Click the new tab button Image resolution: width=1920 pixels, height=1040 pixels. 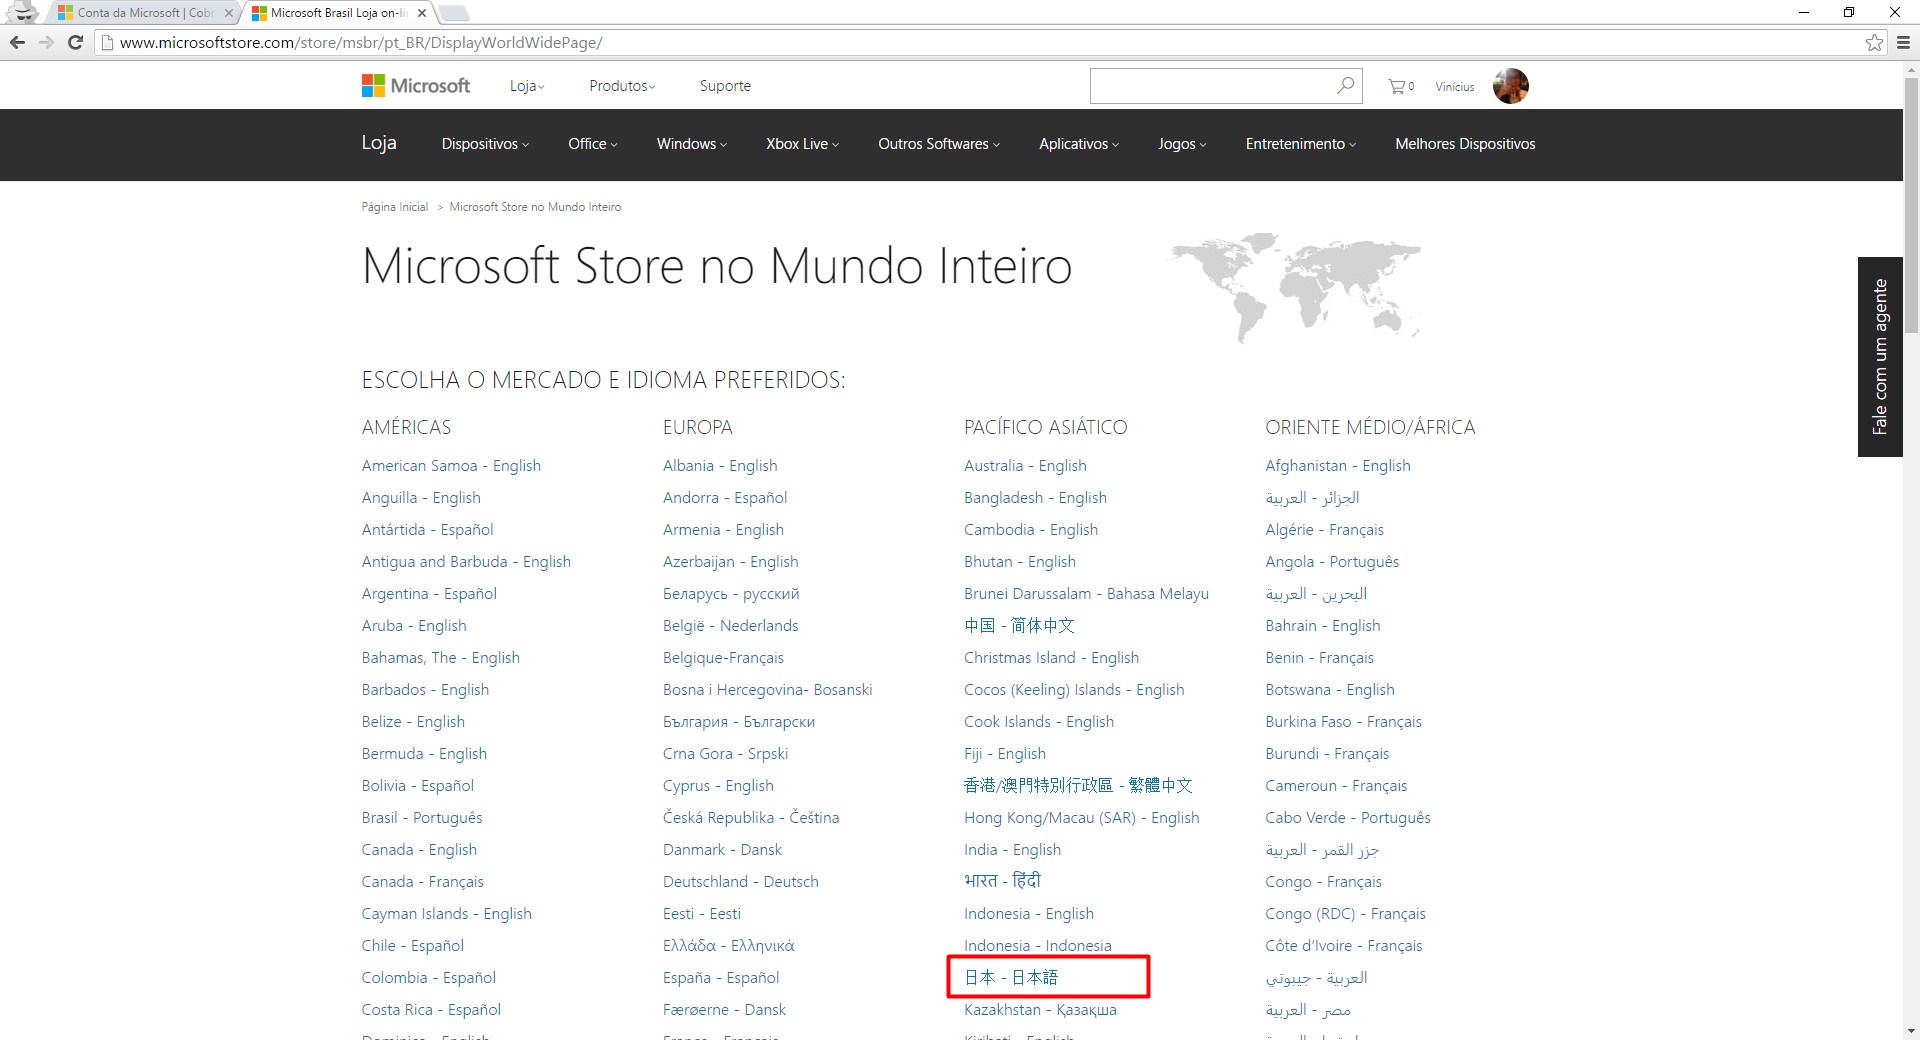[x=454, y=13]
